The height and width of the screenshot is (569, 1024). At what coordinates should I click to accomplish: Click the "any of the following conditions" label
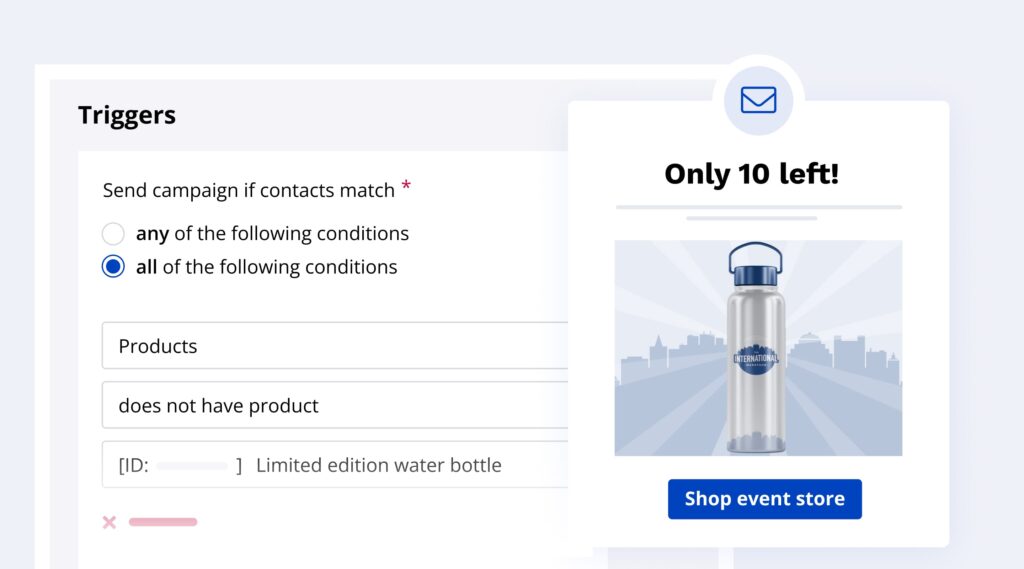point(272,234)
